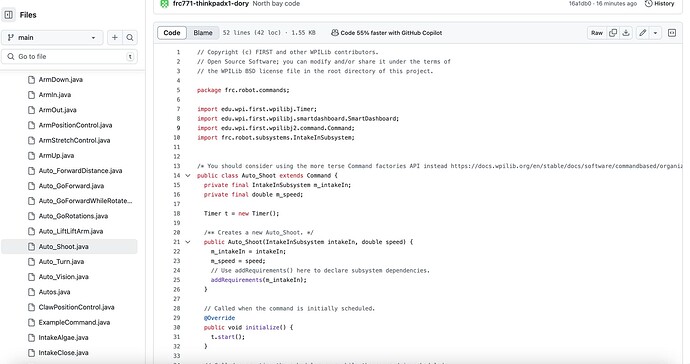Open ArmPositionControl.java file
The width and height of the screenshot is (690, 364).
point(75,125)
